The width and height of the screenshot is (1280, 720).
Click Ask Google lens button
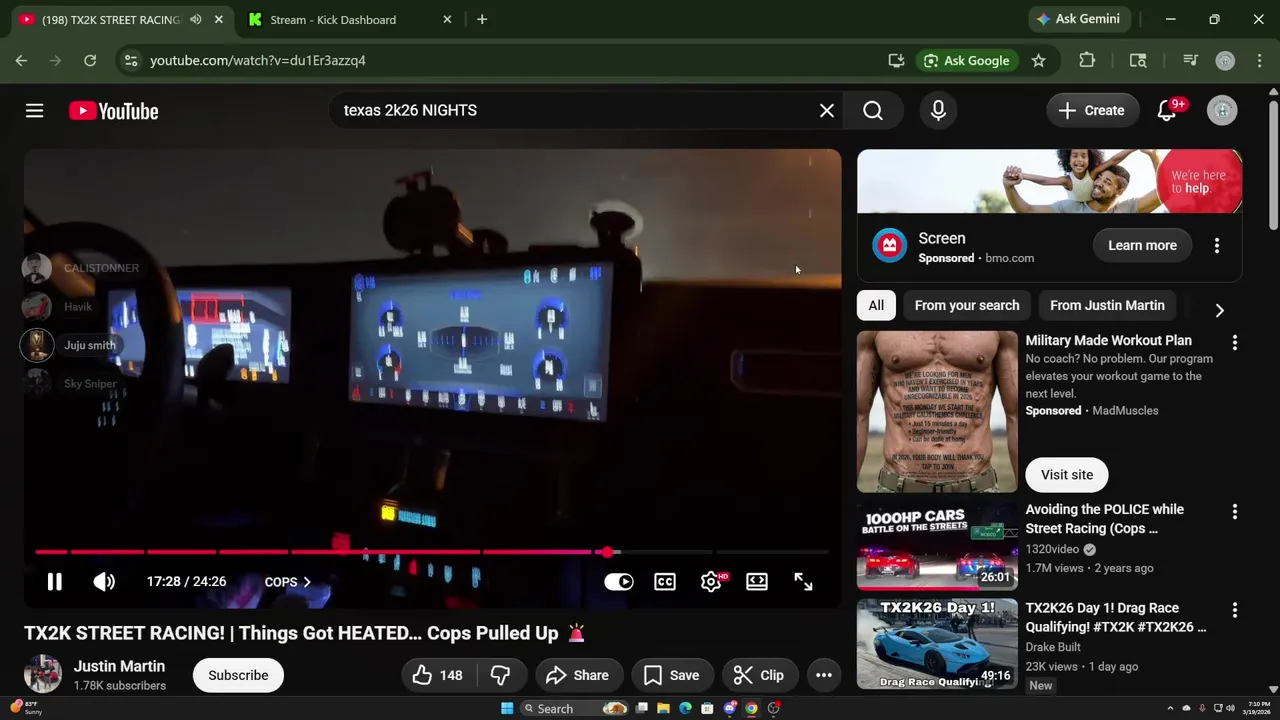click(966, 61)
